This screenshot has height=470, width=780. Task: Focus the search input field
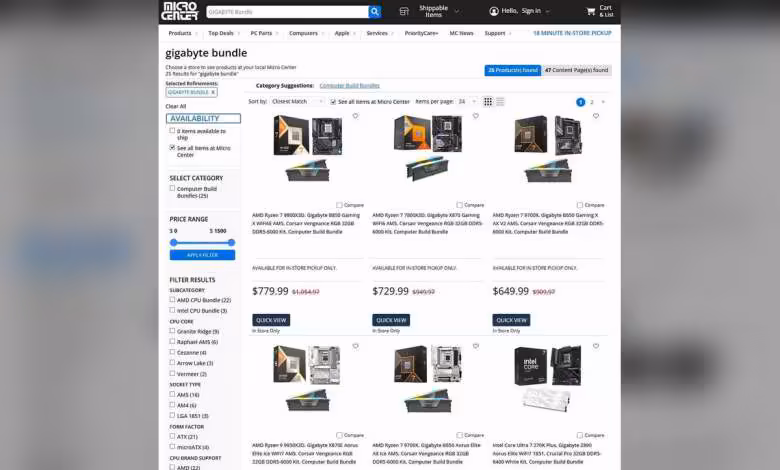[287, 11]
